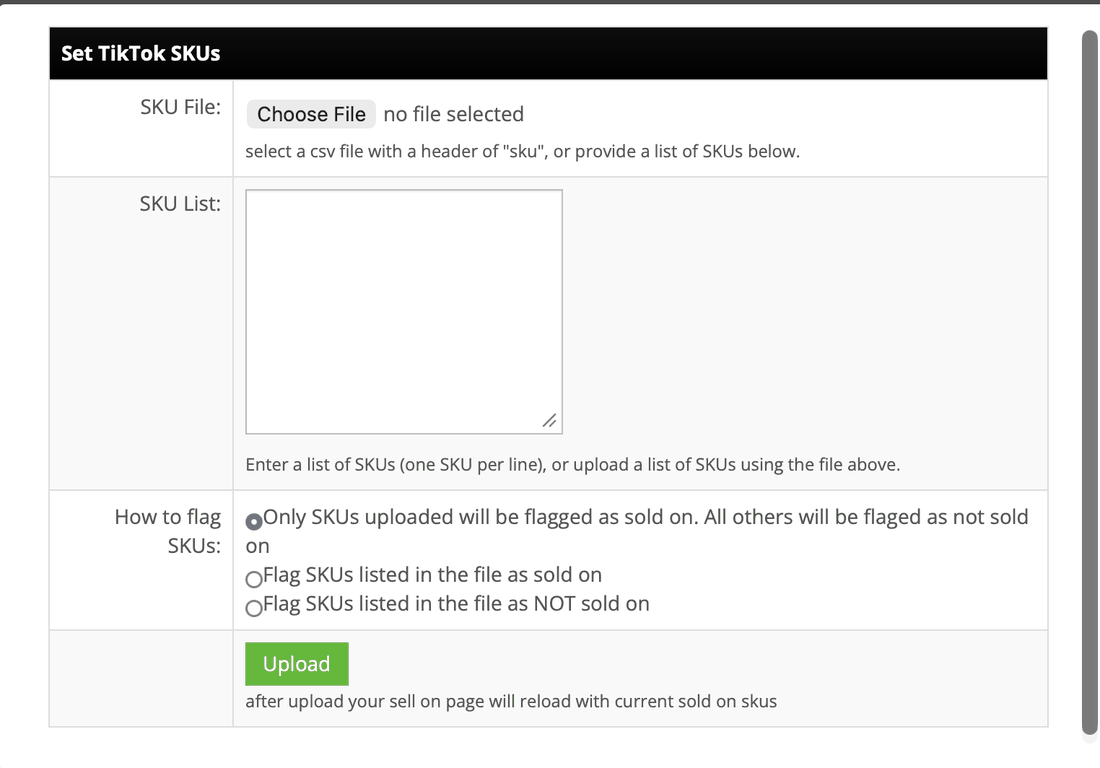Click the 'select a csv file with a header' hint
Screen dimensions: 1100x768
click(523, 151)
